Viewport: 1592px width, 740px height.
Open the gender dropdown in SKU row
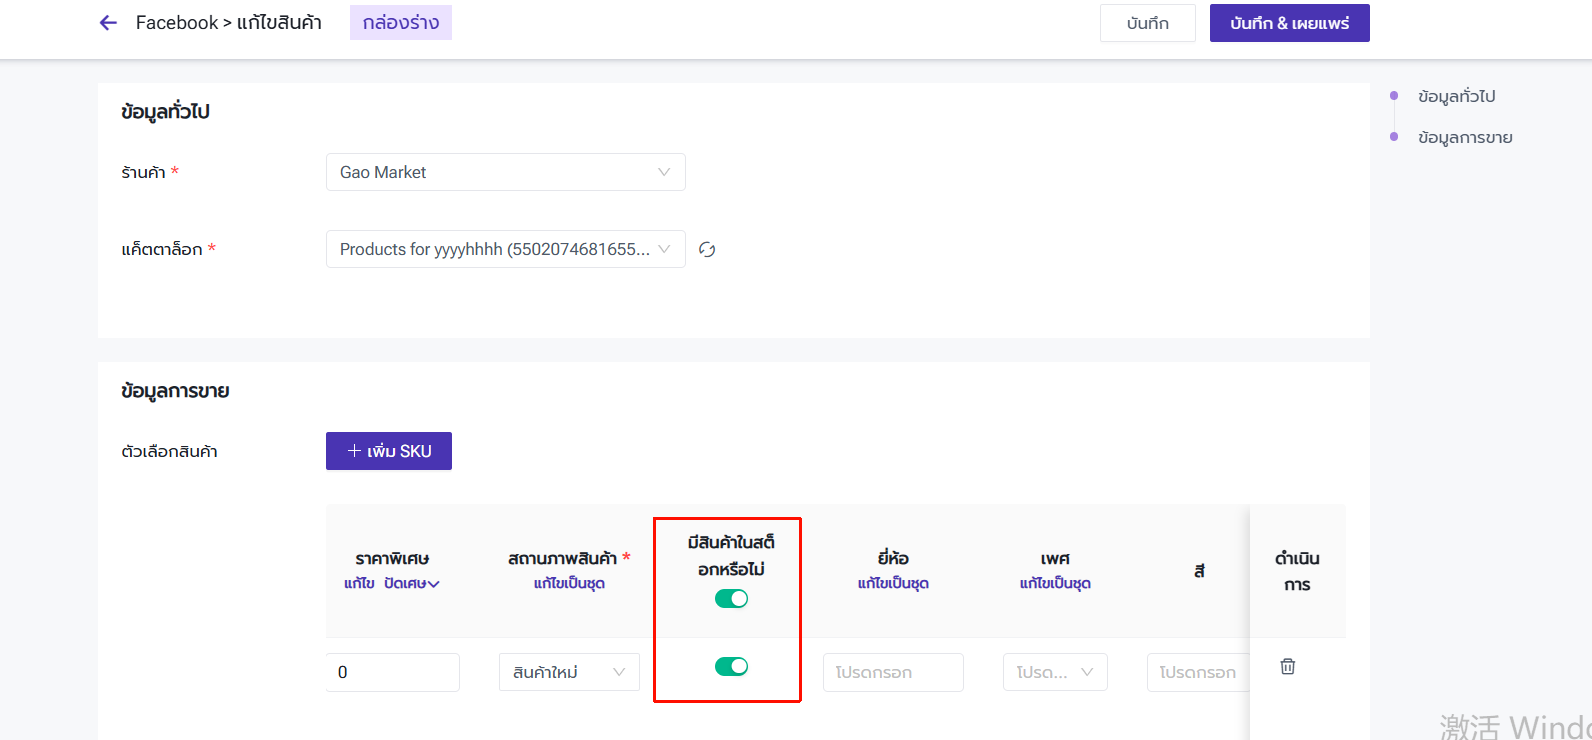tap(1054, 672)
